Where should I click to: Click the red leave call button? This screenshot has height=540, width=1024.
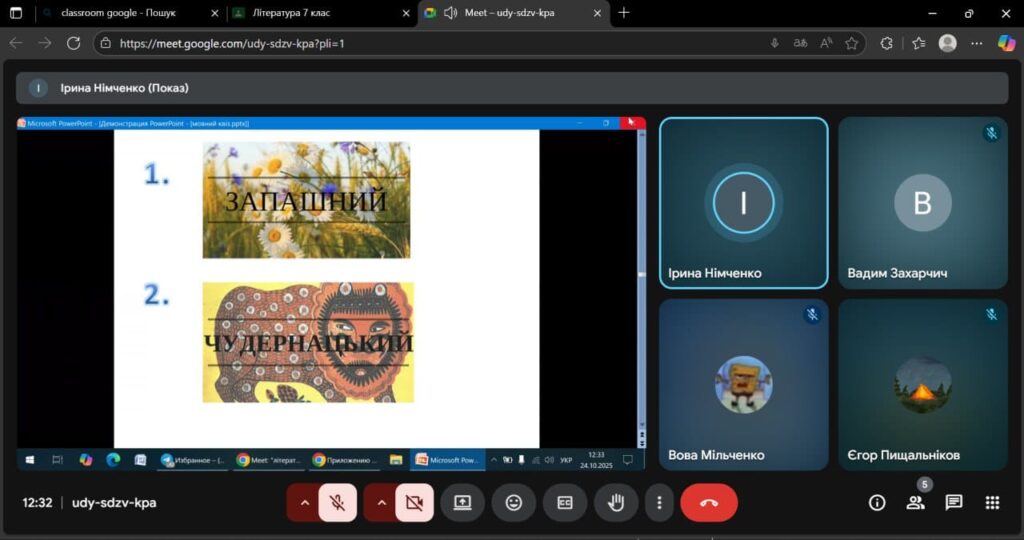pos(709,503)
